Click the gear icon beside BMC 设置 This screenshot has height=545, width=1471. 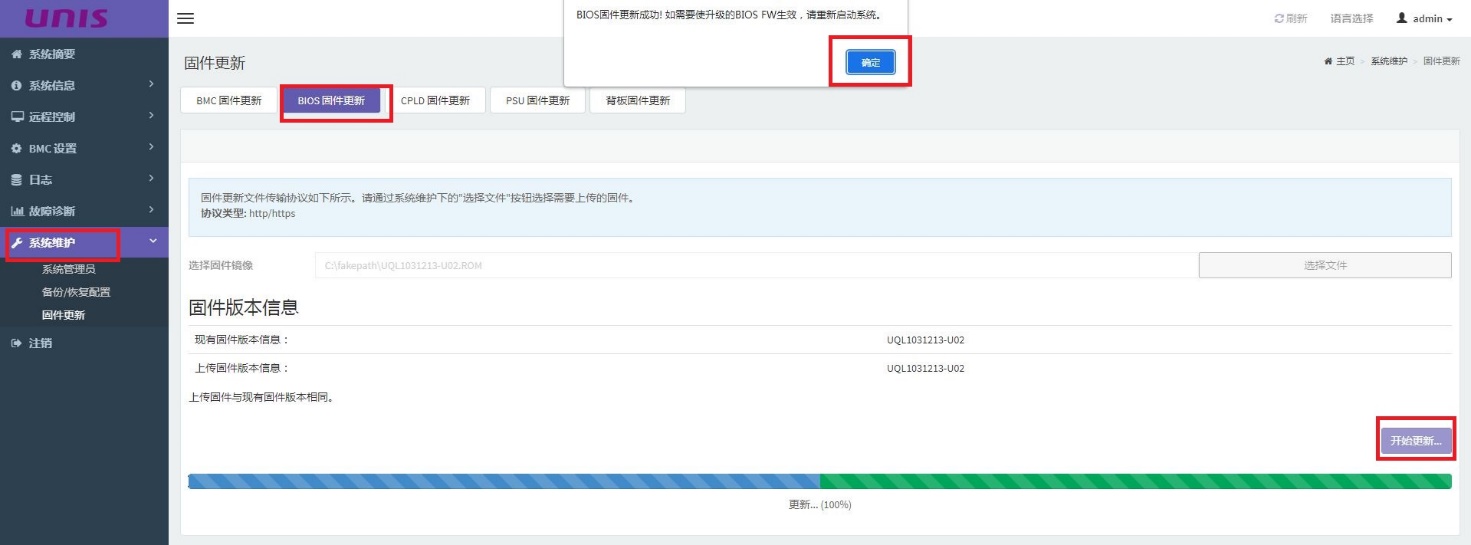click(x=16, y=149)
